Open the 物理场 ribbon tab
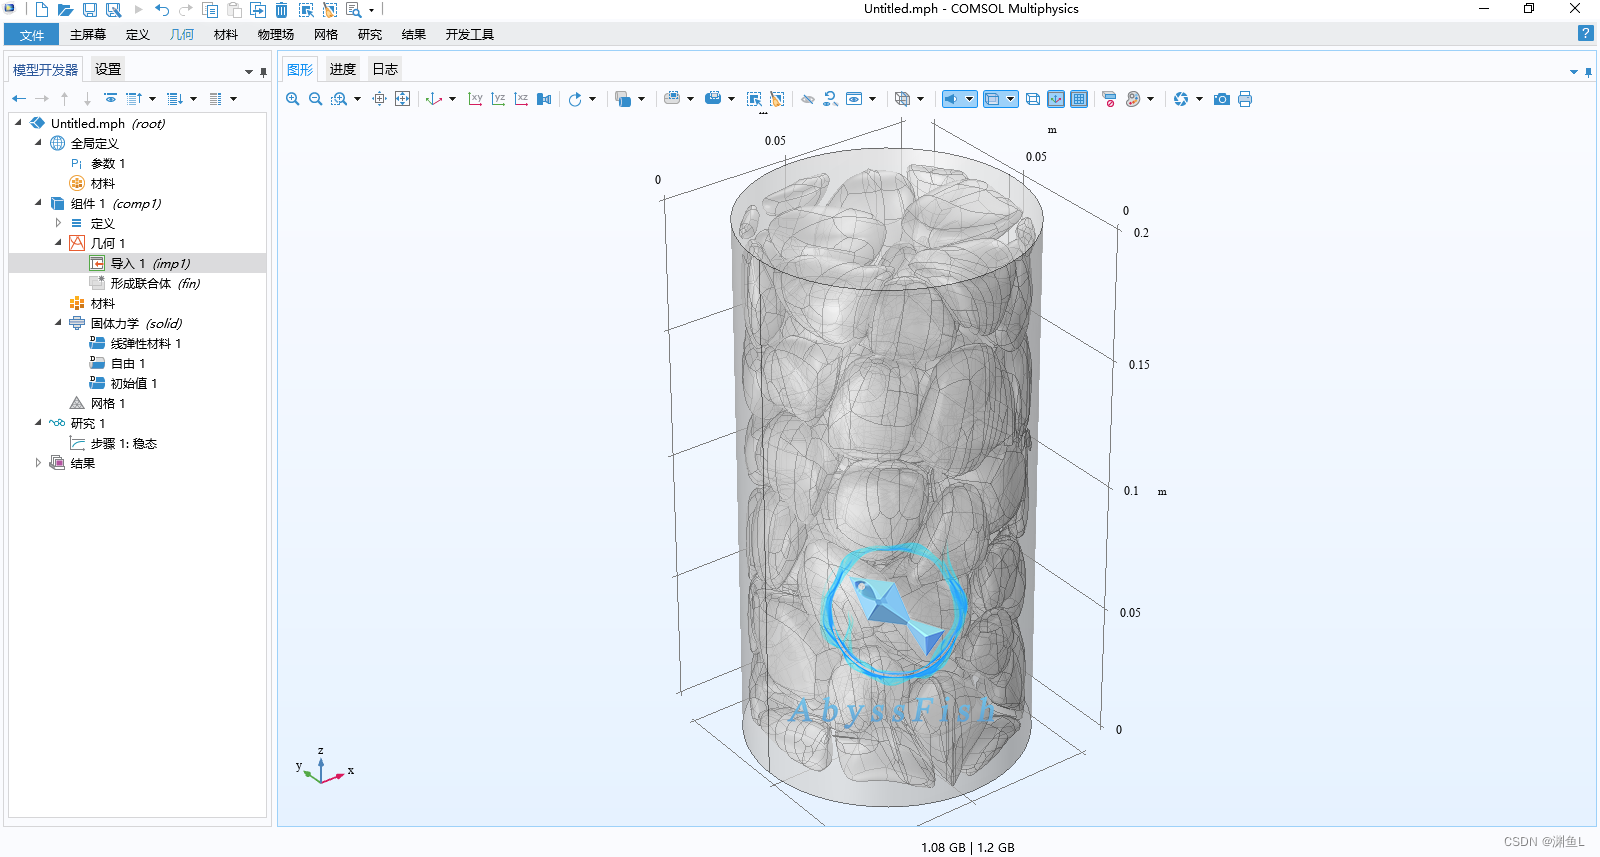The height and width of the screenshot is (857, 1600). click(x=276, y=35)
